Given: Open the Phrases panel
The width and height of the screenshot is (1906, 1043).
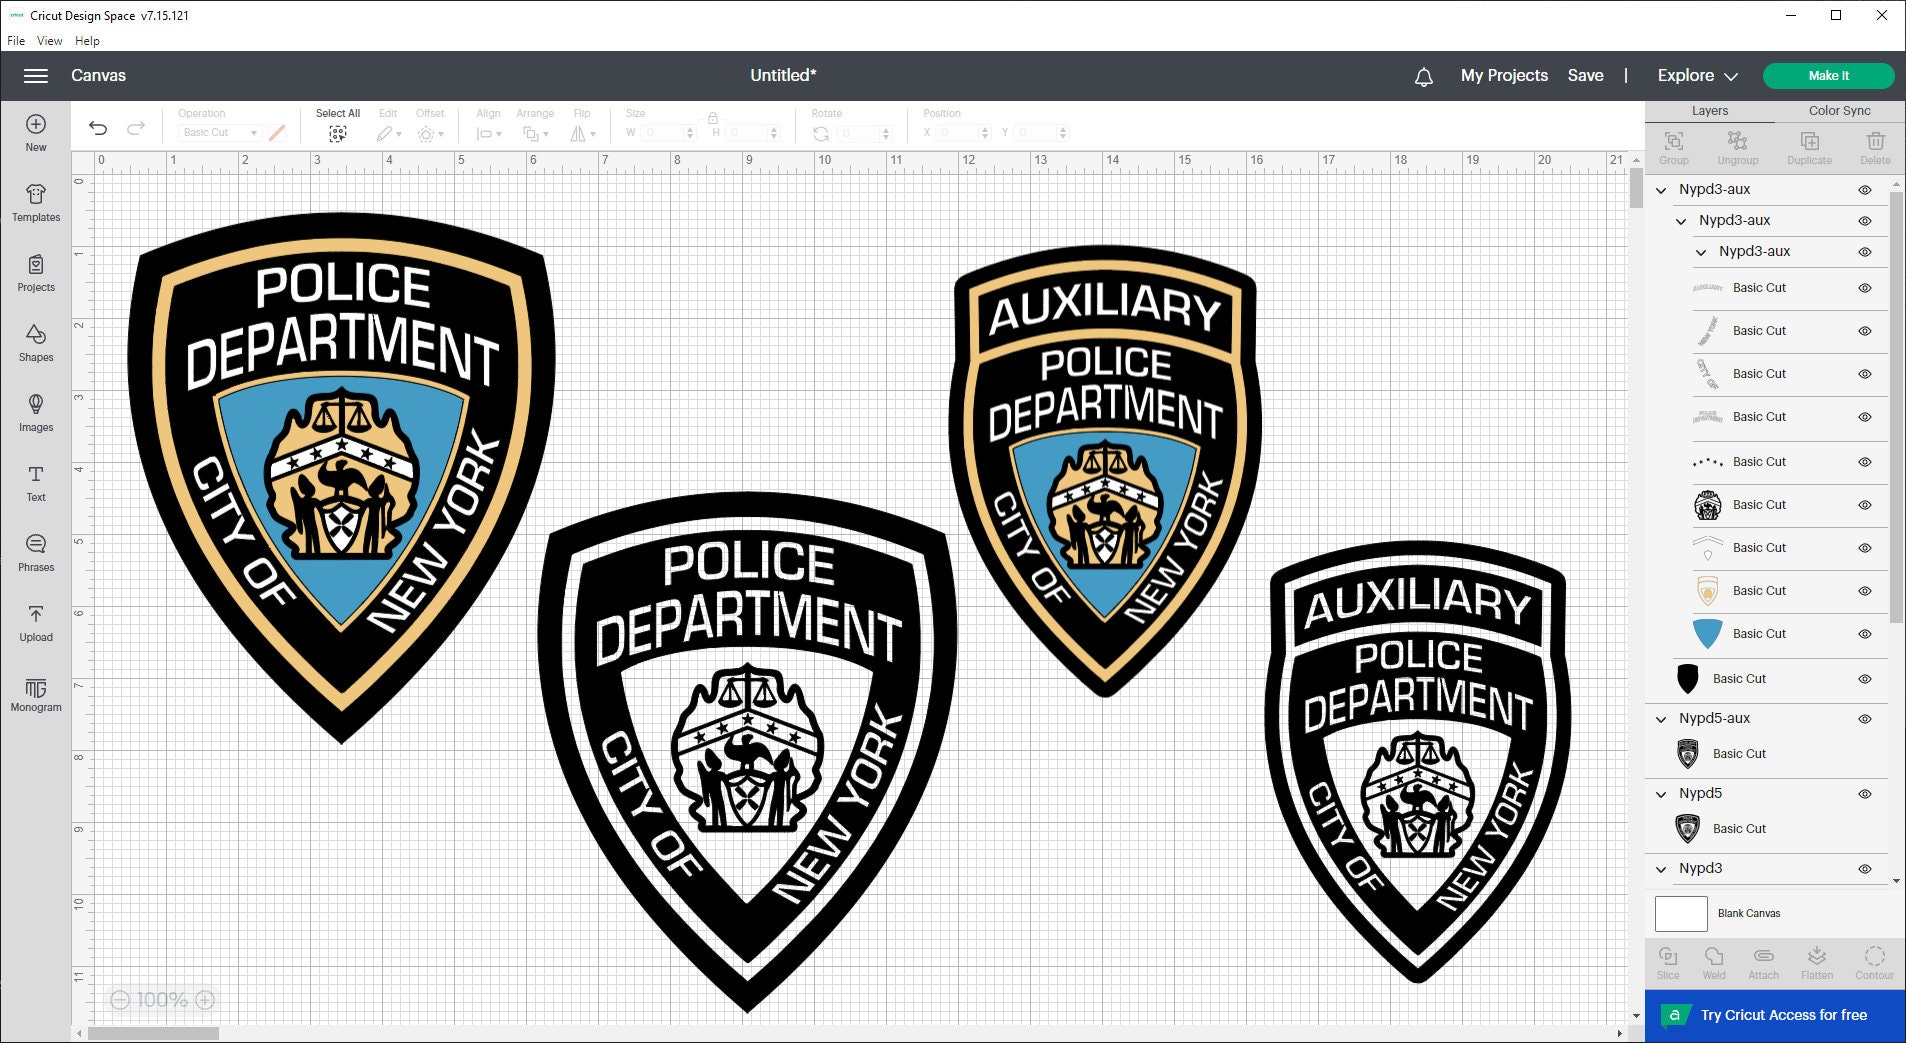Looking at the screenshot, I should (36, 553).
